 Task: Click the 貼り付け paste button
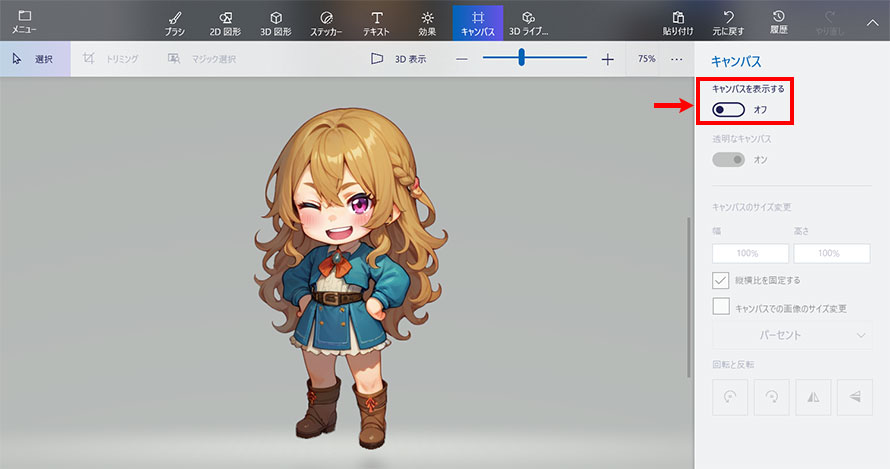click(x=678, y=23)
